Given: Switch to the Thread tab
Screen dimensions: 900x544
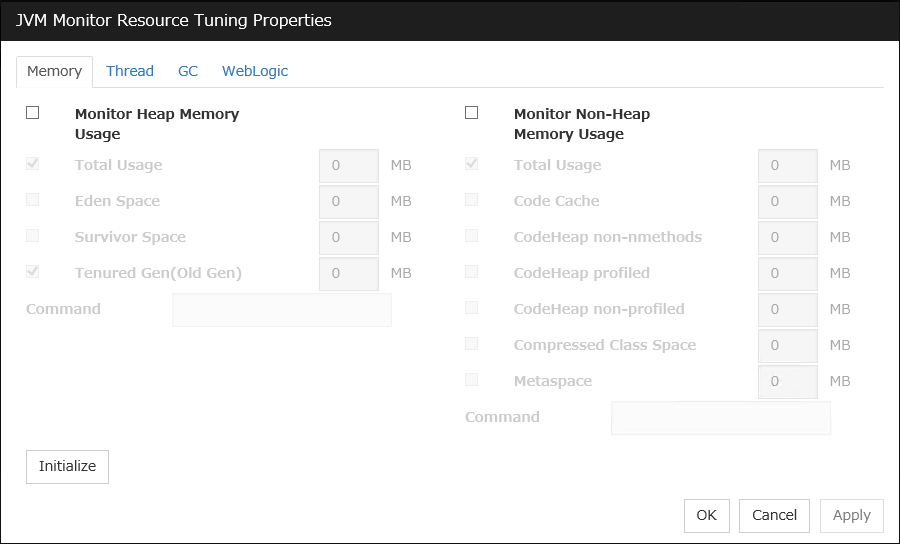Looking at the screenshot, I should [130, 71].
